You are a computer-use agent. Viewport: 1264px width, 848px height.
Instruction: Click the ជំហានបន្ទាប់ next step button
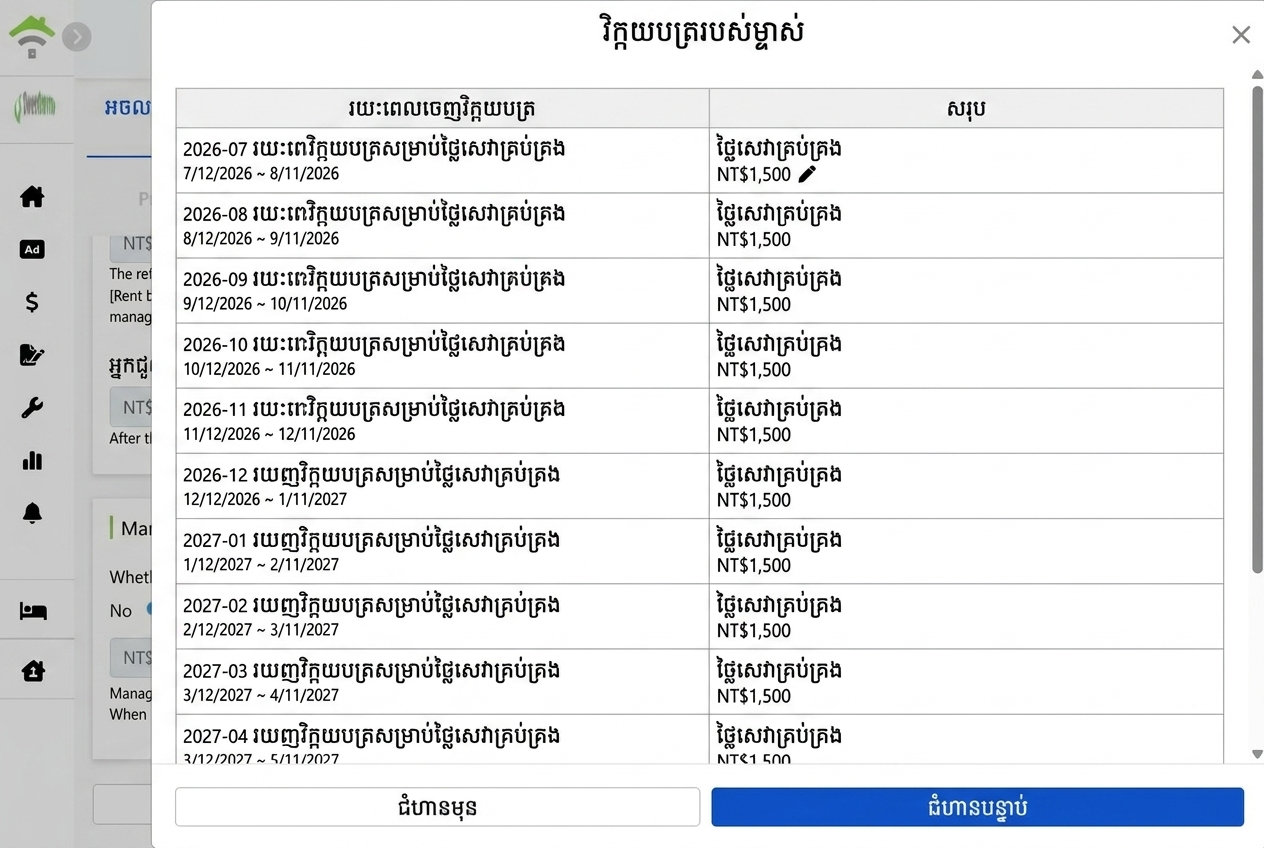[977, 807]
